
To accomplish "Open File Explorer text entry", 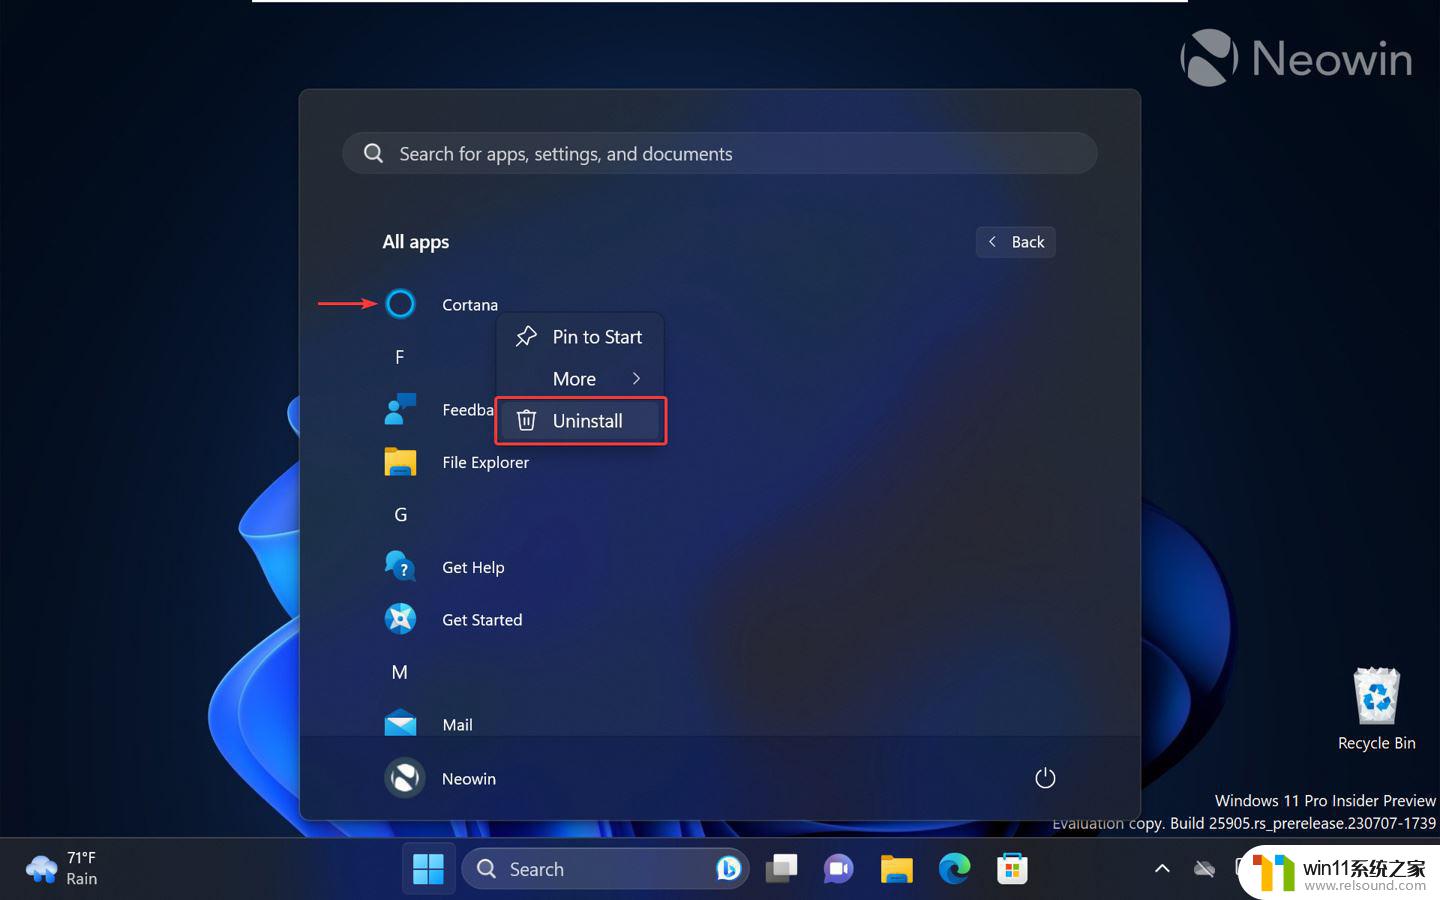I will click(x=485, y=462).
